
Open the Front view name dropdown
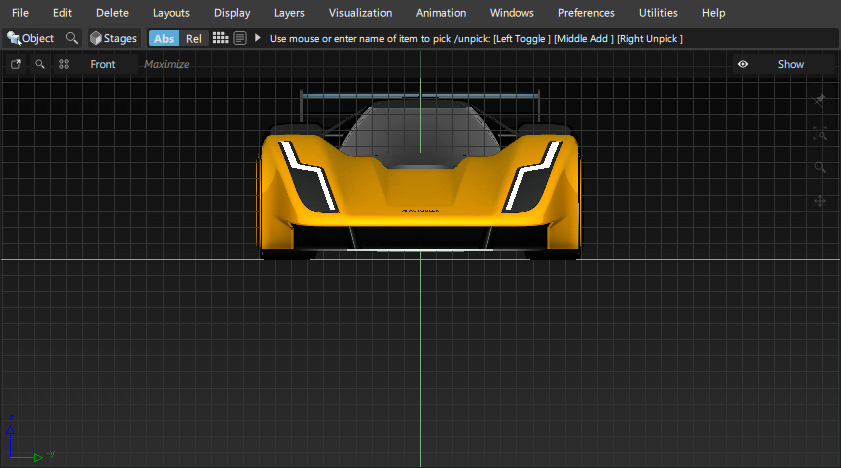[x=103, y=64]
